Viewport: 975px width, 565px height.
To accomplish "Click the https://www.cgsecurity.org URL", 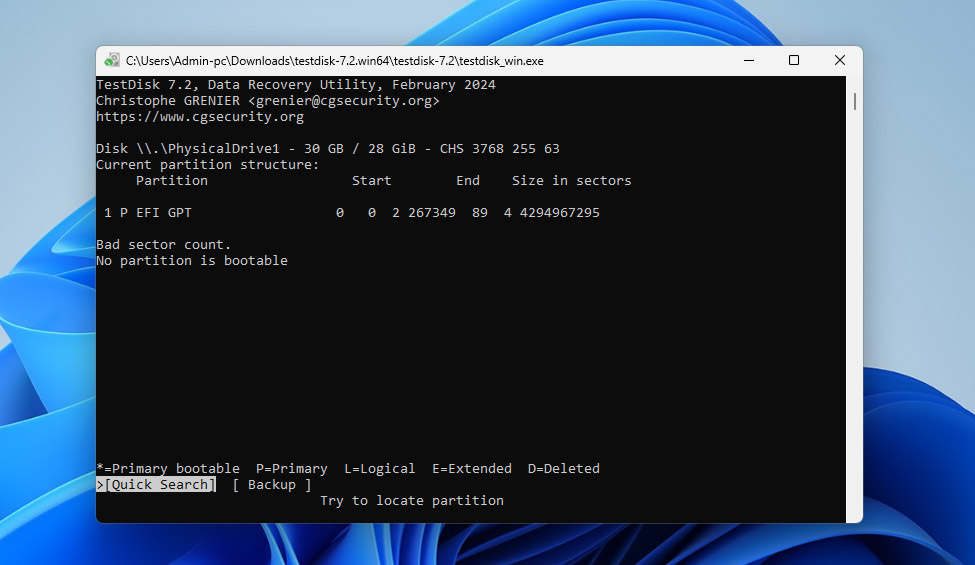I will pos(200,117).
